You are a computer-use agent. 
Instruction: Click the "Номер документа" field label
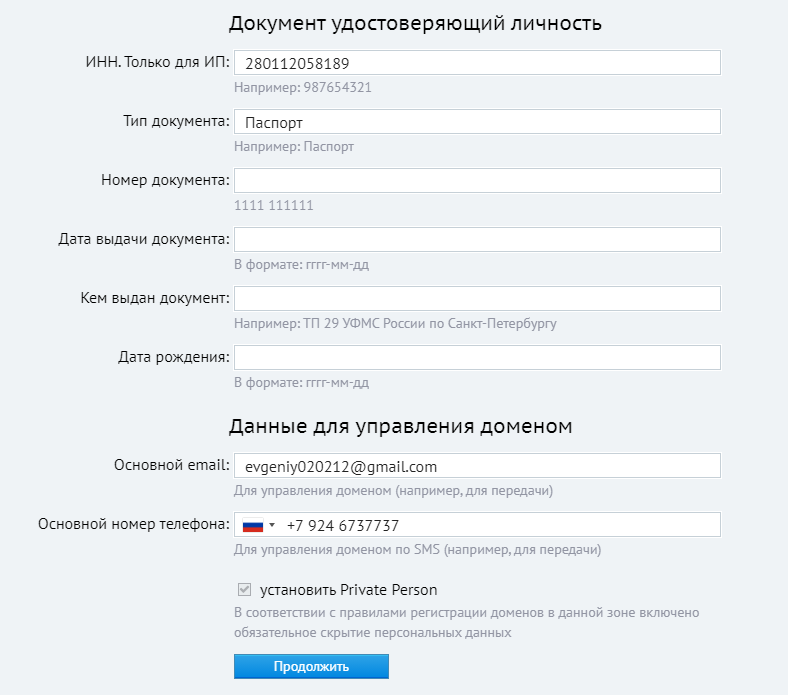(165, 180)
